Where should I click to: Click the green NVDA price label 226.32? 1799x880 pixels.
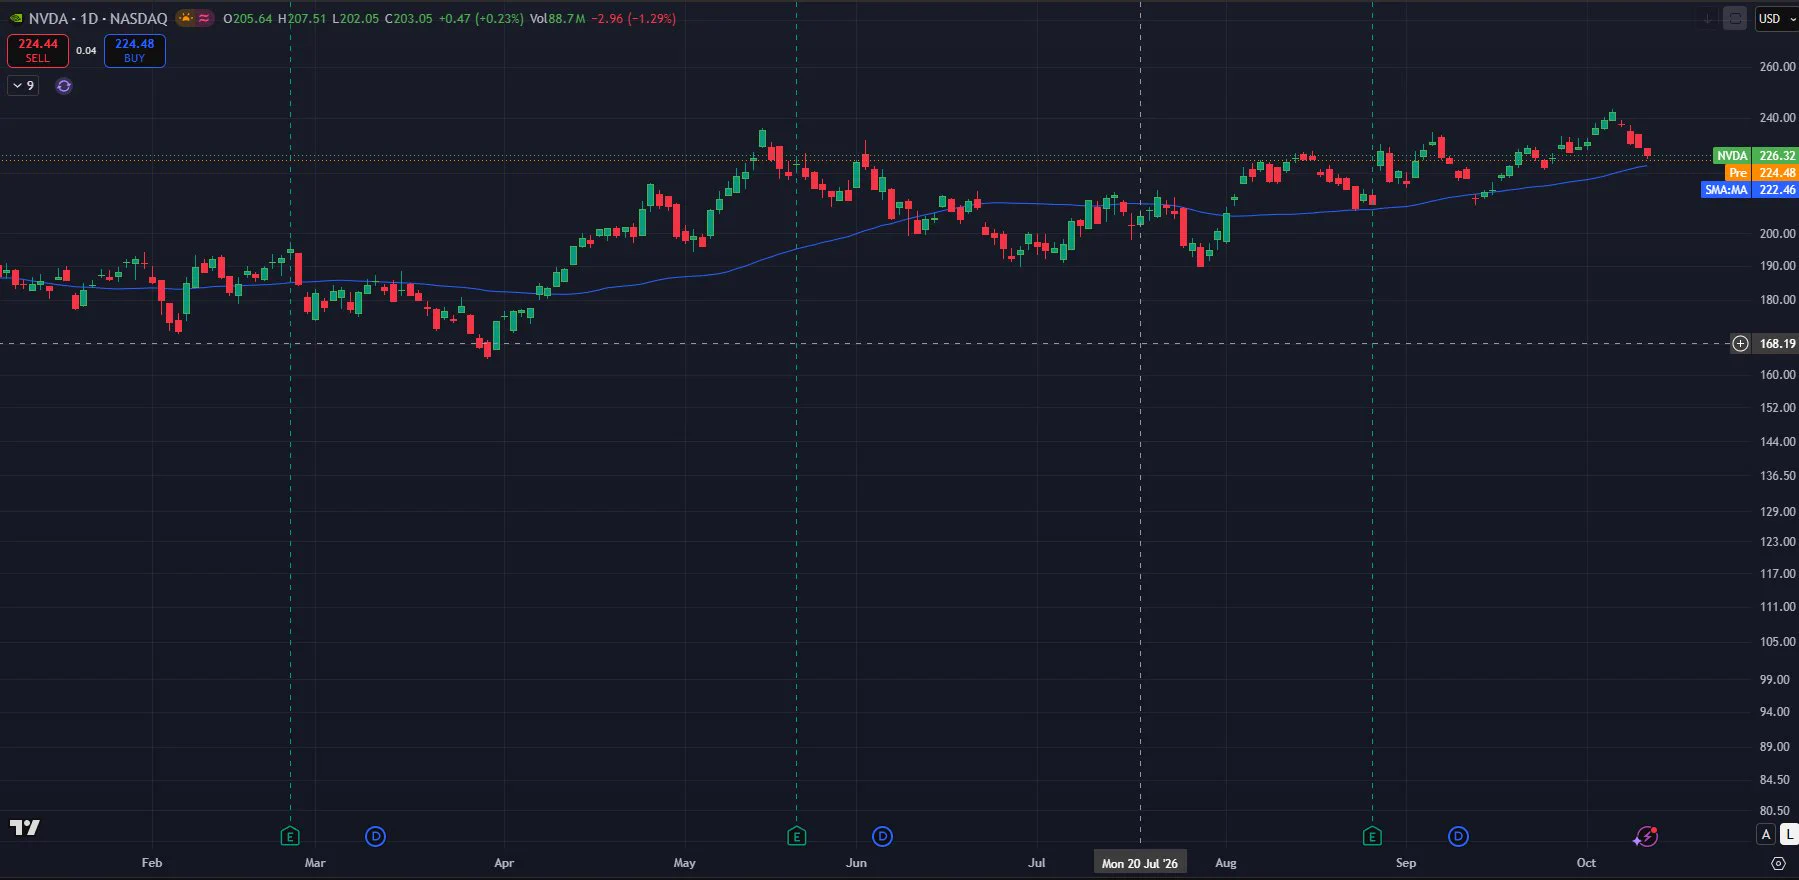1755,156
